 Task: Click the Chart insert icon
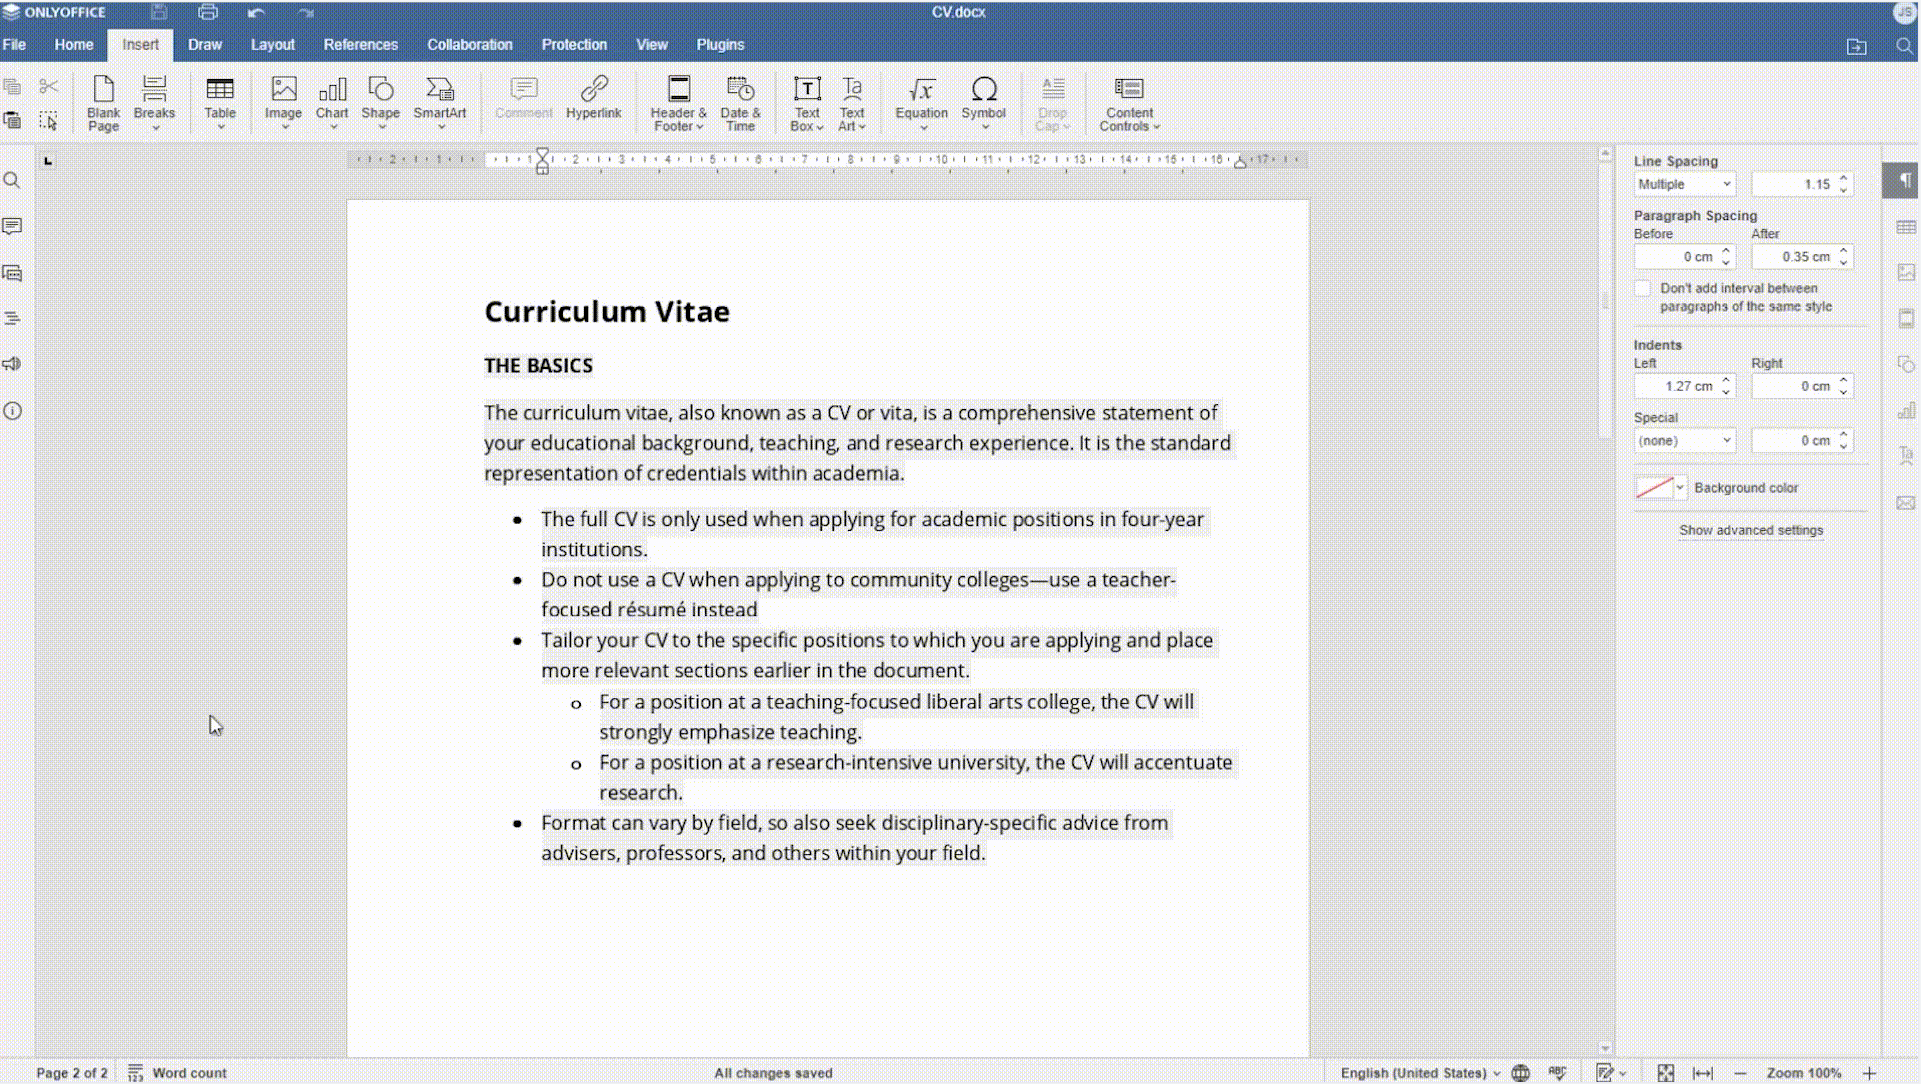332,100
